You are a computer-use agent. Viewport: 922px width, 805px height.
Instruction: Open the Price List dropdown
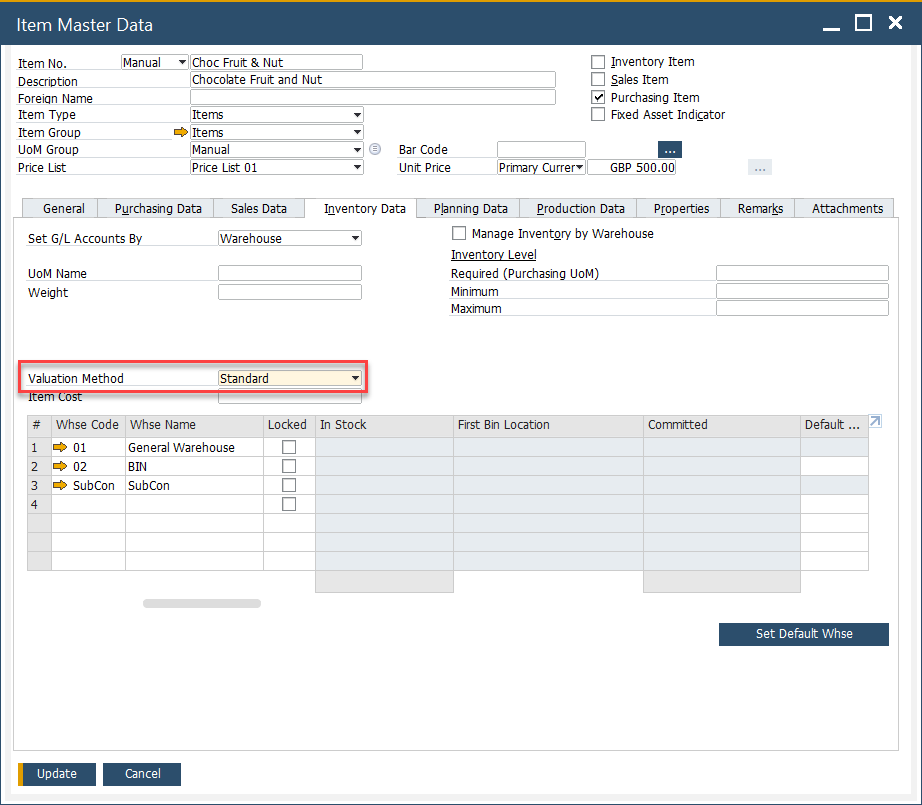point(357,168)
